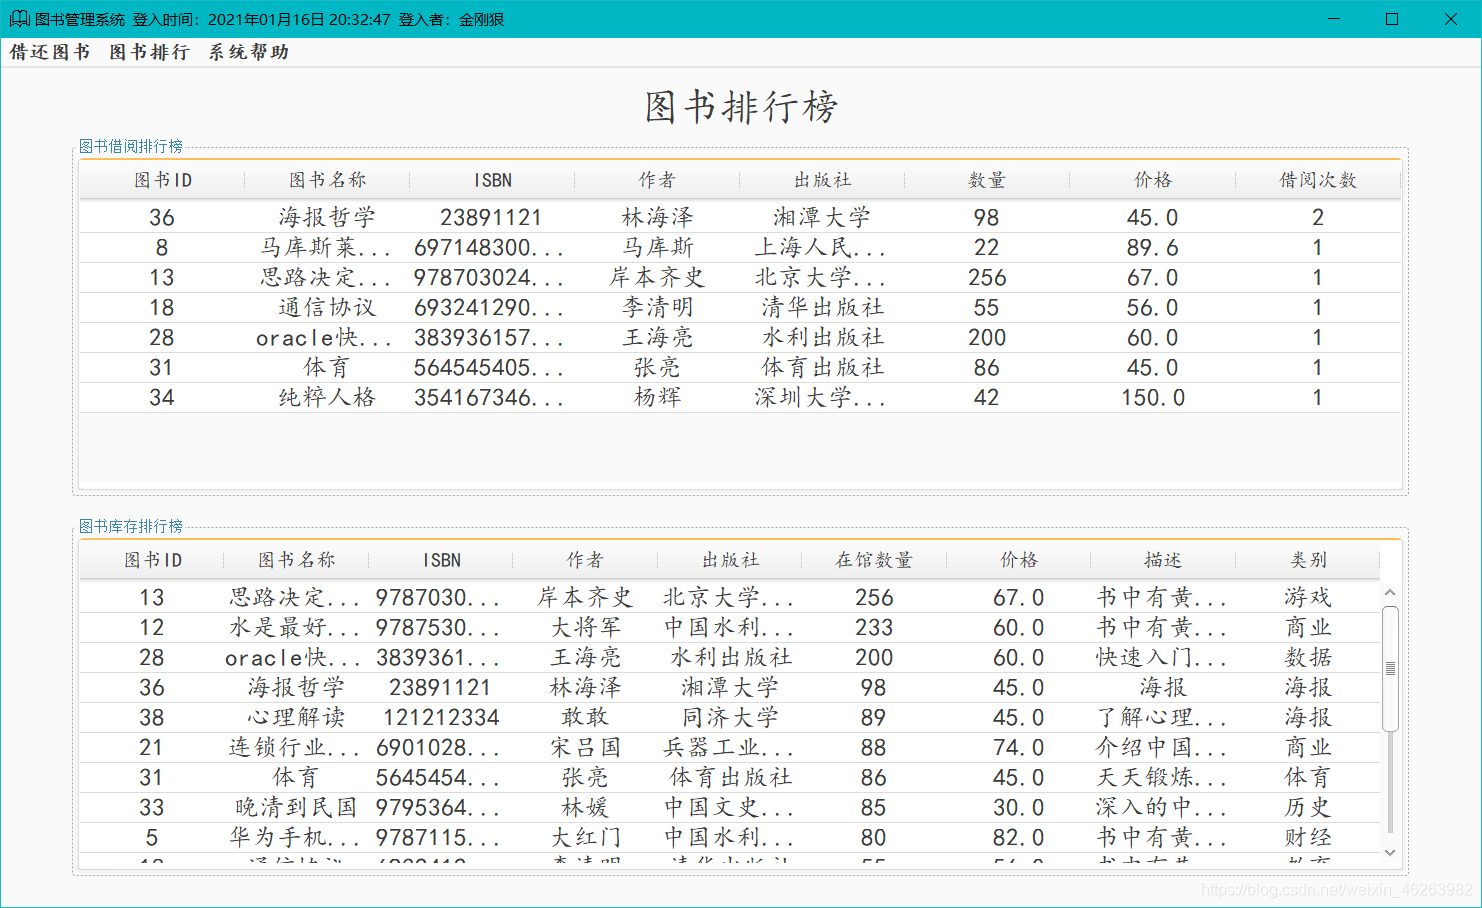Sort borrow table by 图书ID header
This screenshot has height=908, width=1482.
tap(162, 180)
